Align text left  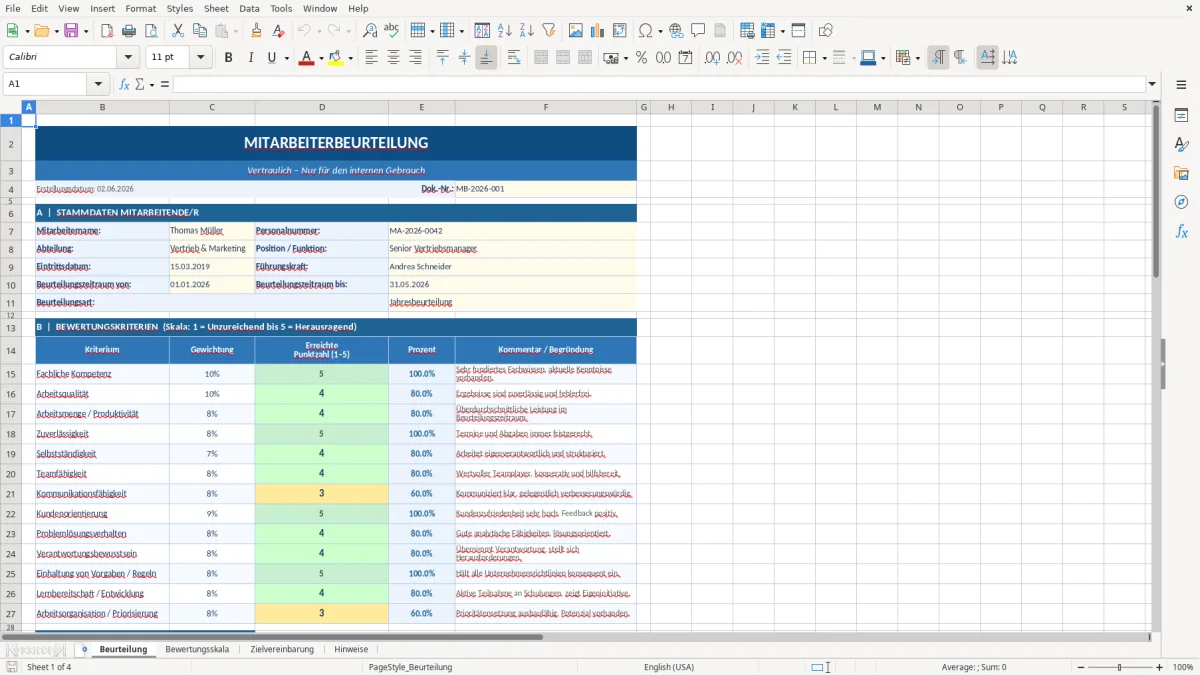click(x=371, y=58)
